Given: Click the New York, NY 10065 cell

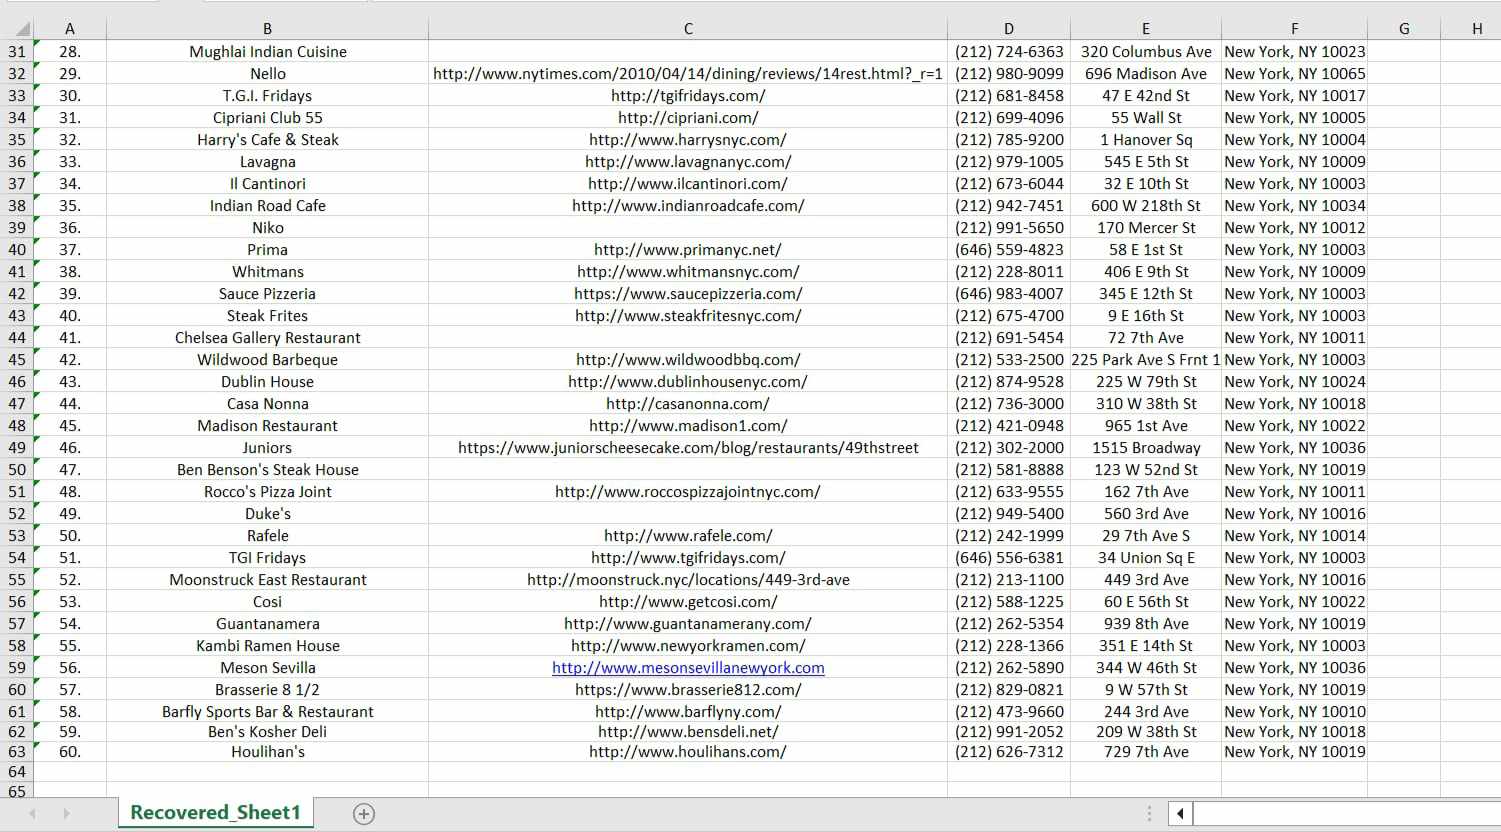Looking at the screenshot, I should tap(1295, 74).
